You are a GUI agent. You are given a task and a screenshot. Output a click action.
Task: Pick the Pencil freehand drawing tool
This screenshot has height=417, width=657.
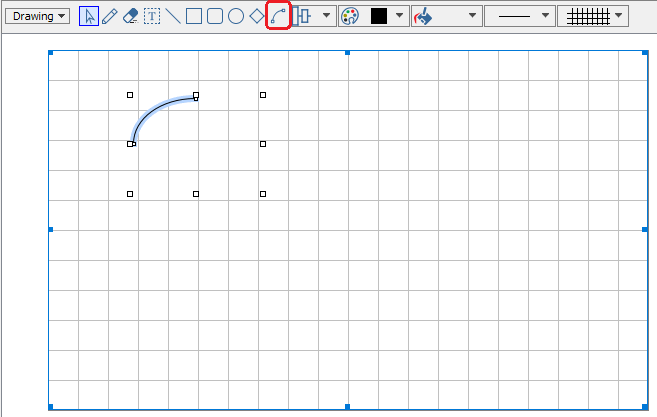click(109, 16)
